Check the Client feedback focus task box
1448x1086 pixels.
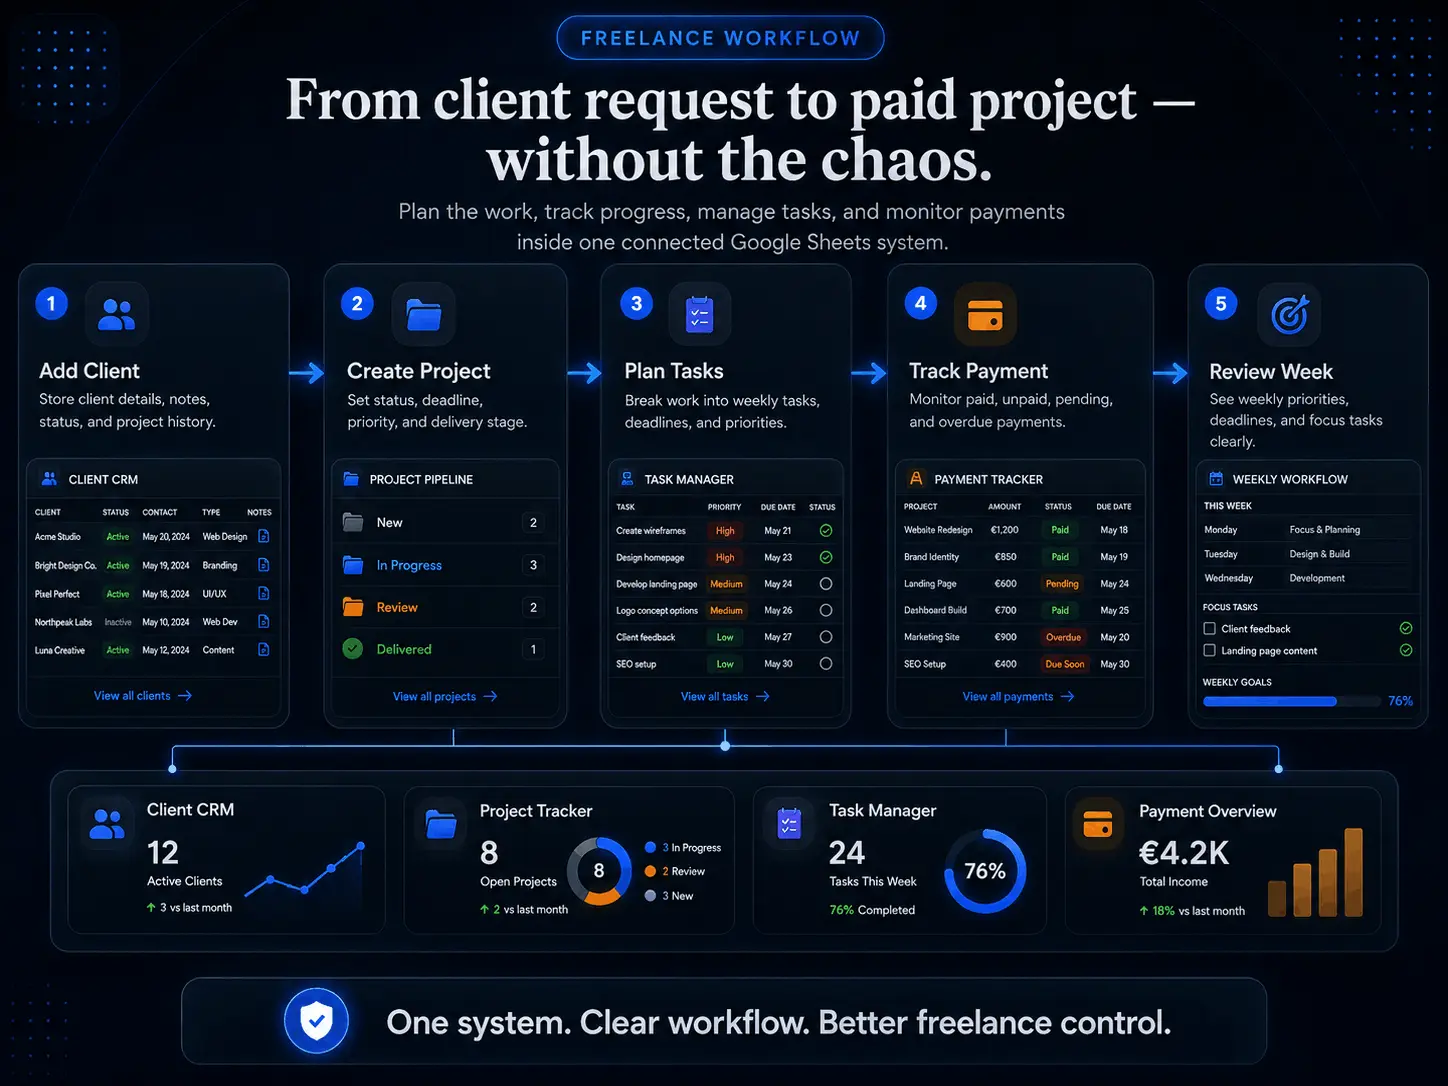[x=1210, y=628]
